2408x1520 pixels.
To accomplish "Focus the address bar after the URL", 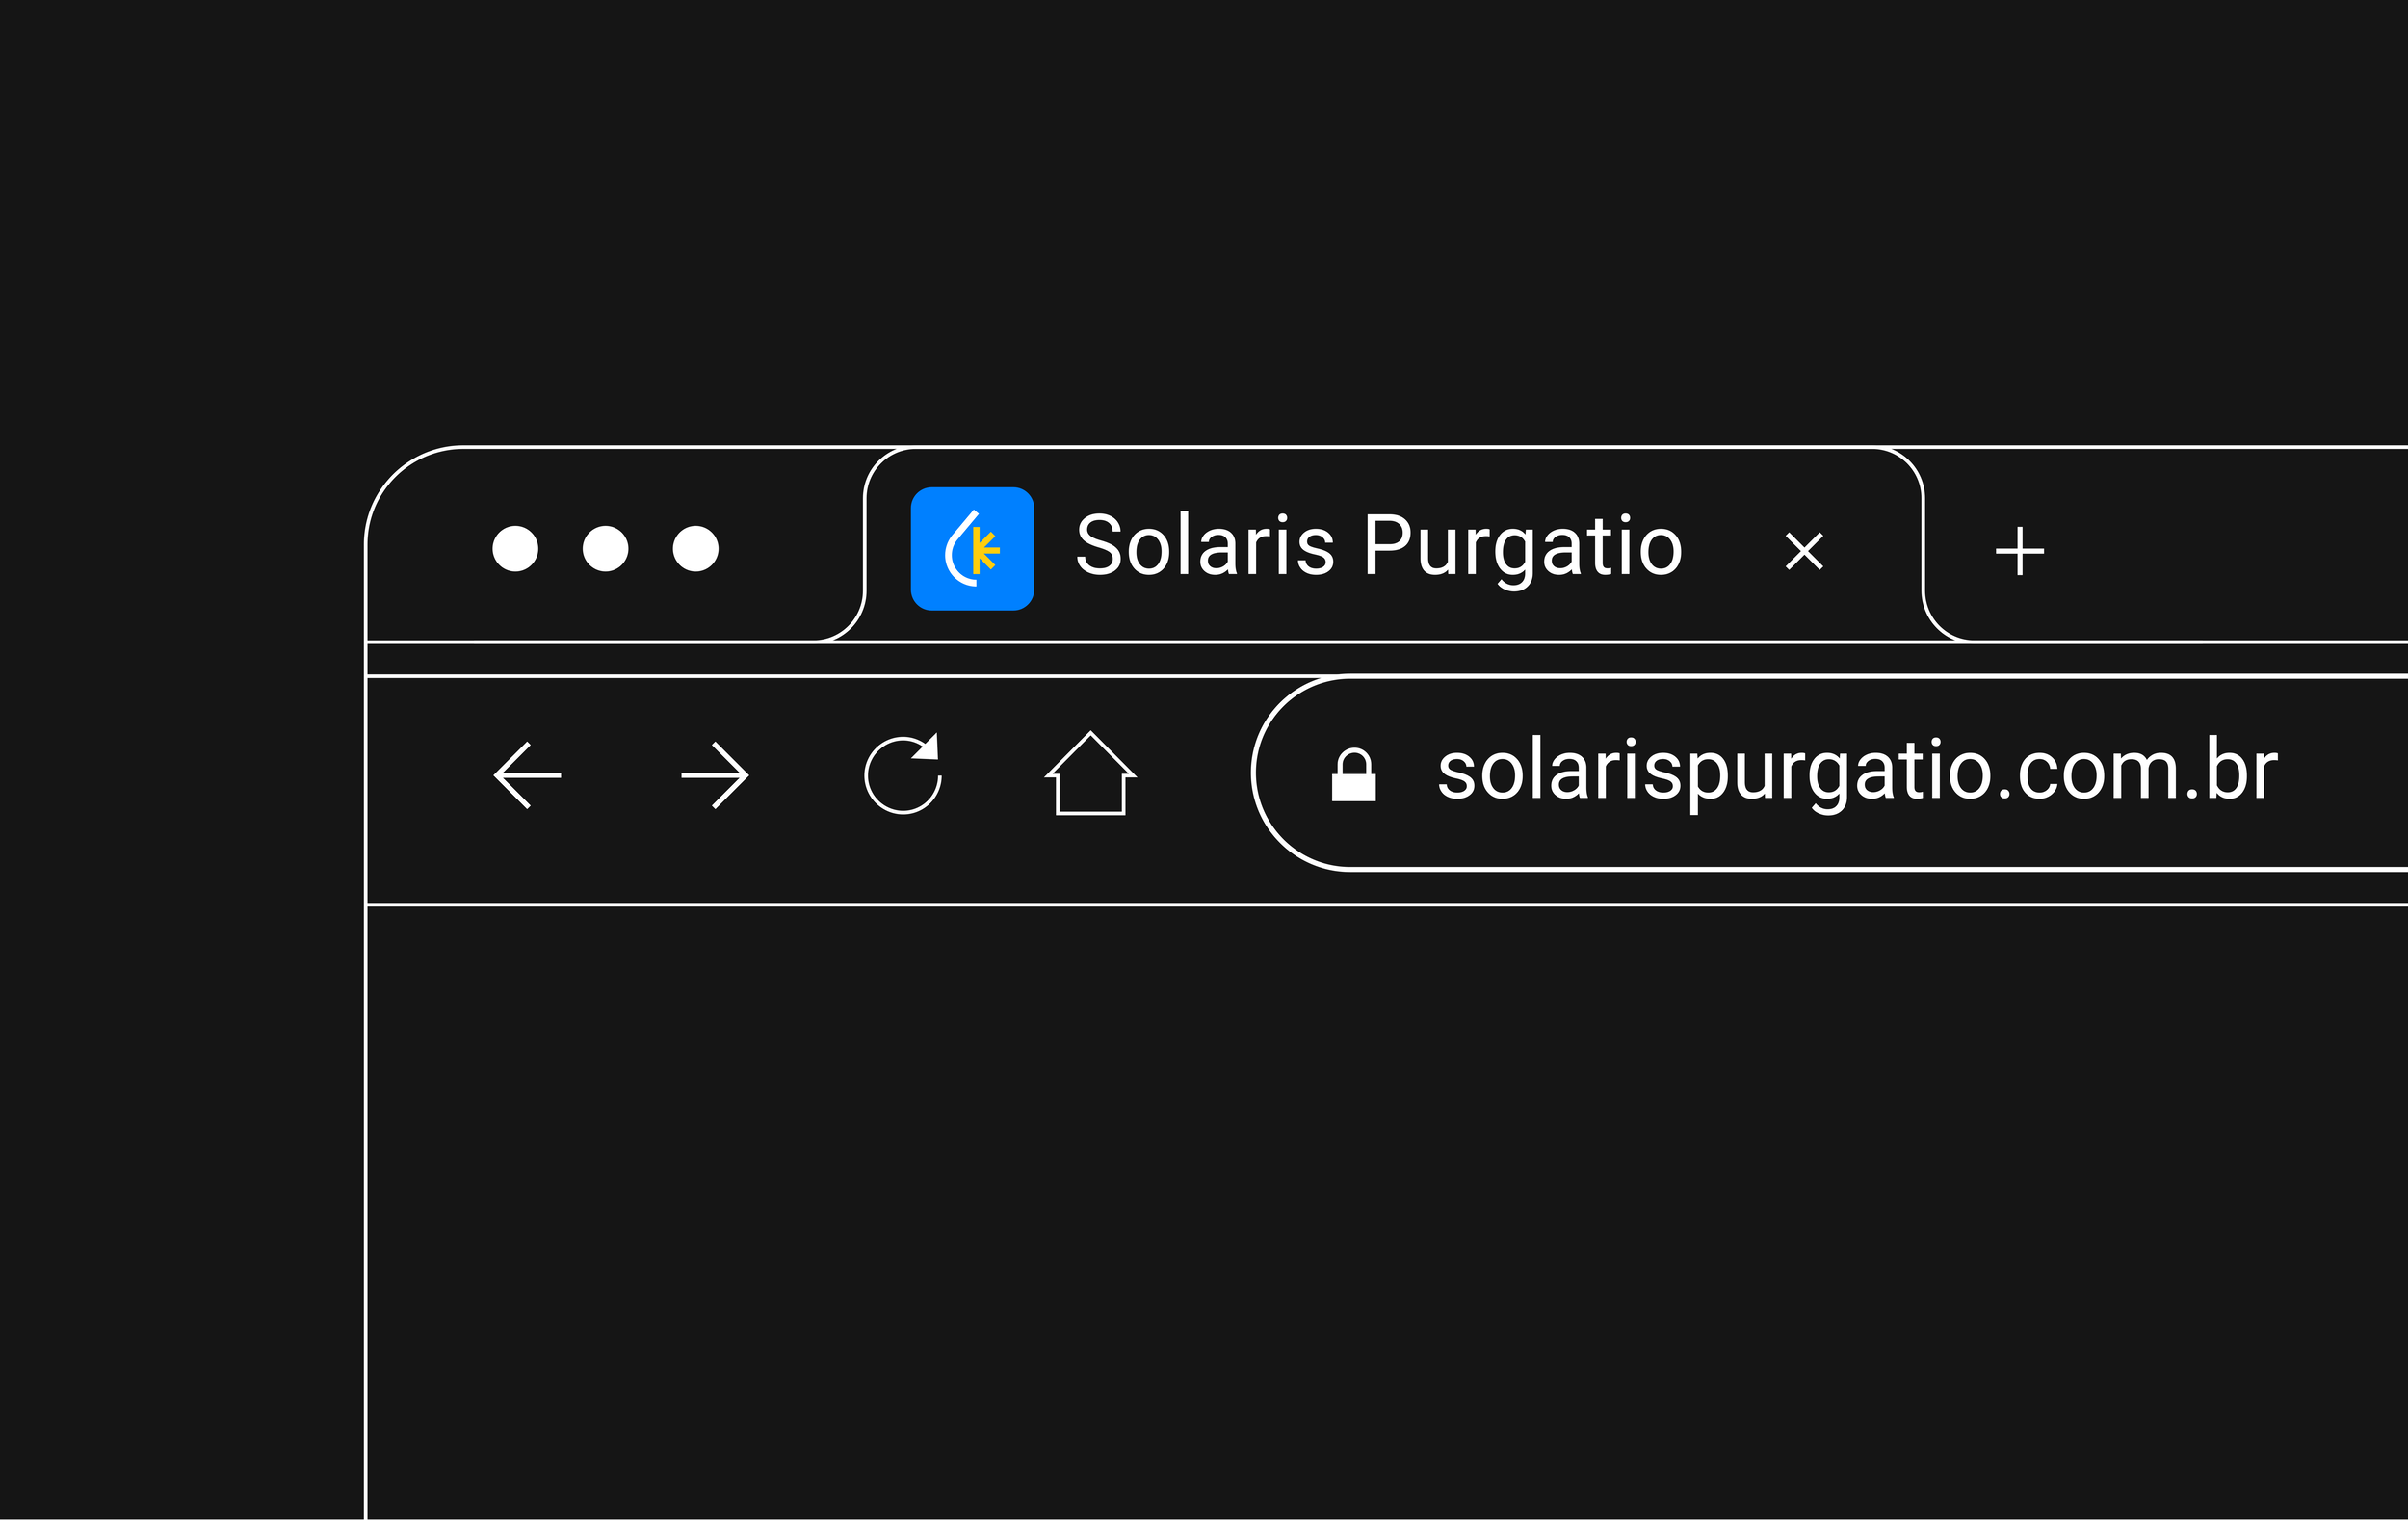I will (x=2345, y=773).
